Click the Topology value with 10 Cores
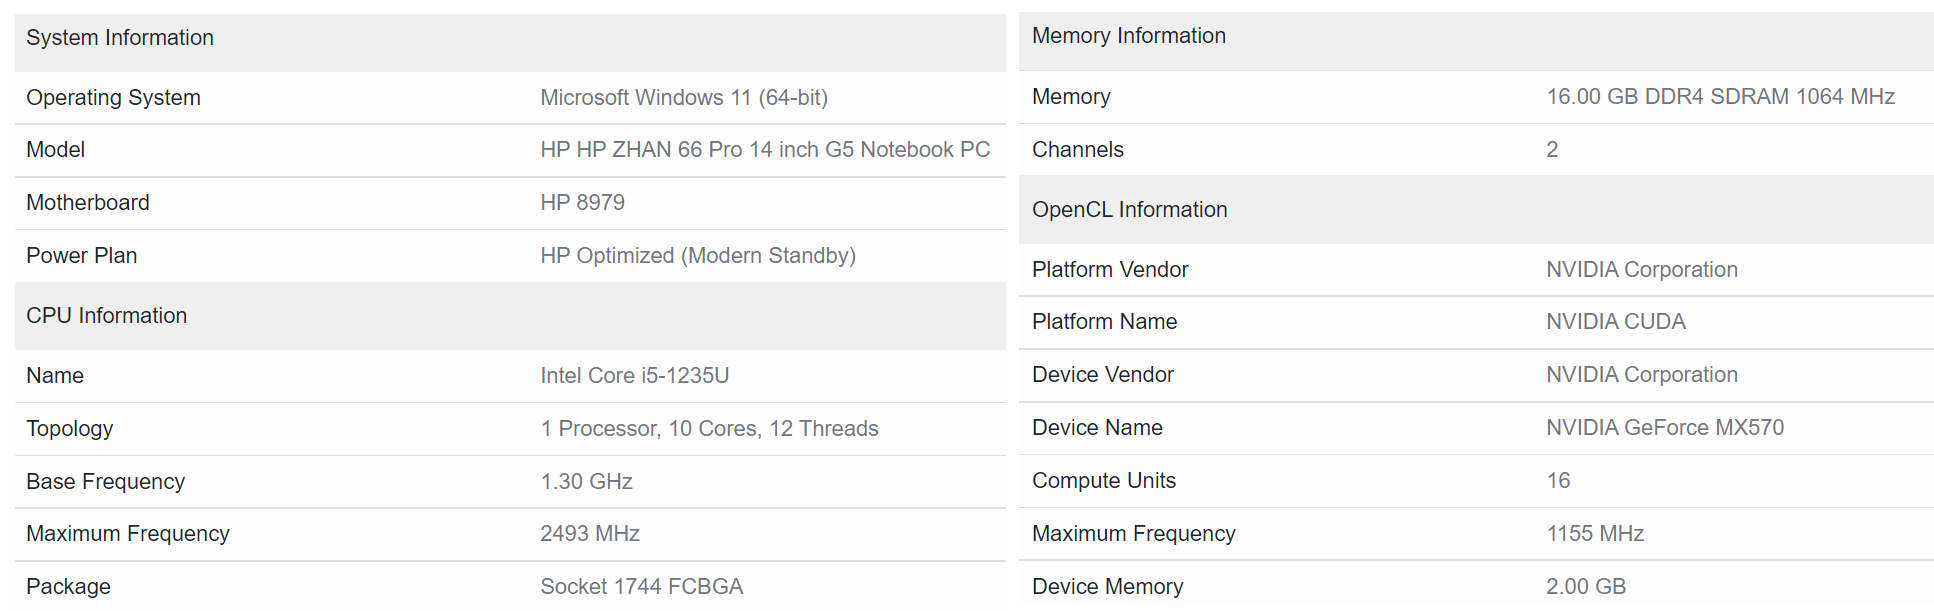Image resolution: width=1934 pixels, height=611 pixels. point(709,429)
